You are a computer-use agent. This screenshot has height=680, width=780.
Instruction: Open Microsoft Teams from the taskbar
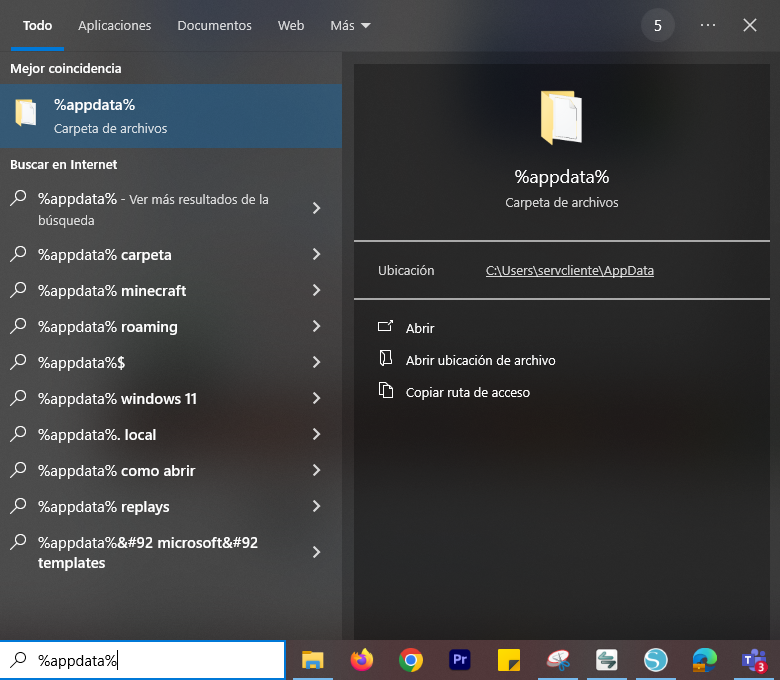pos(753,660)
